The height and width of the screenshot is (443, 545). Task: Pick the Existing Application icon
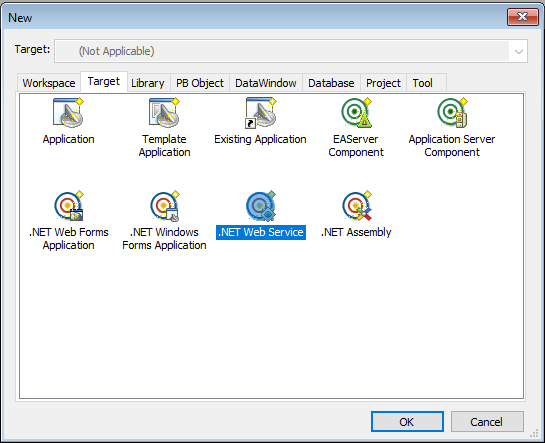[261, 113]
